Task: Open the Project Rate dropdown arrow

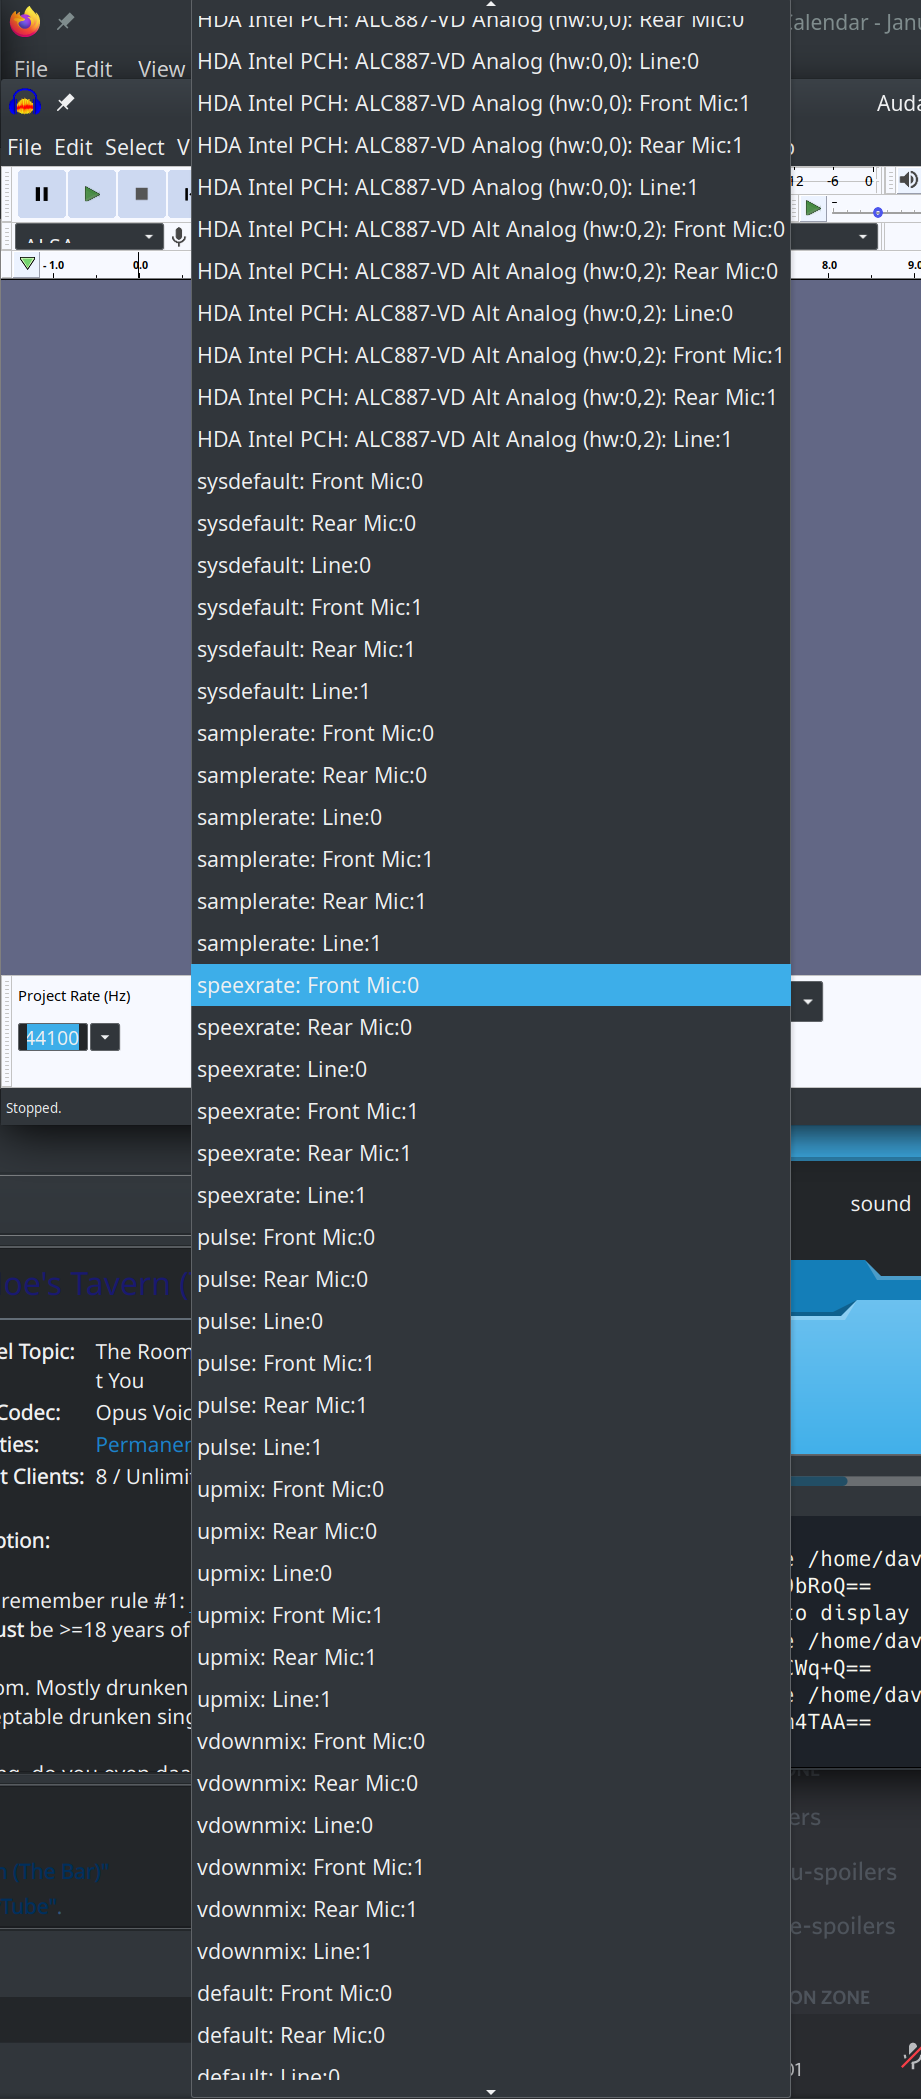Action: (105, 1037)
